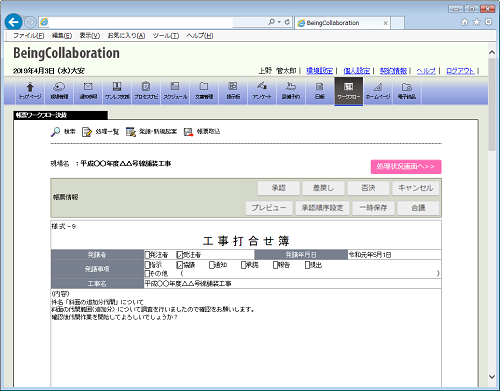Click the キャンセル button

coord(416,188)
